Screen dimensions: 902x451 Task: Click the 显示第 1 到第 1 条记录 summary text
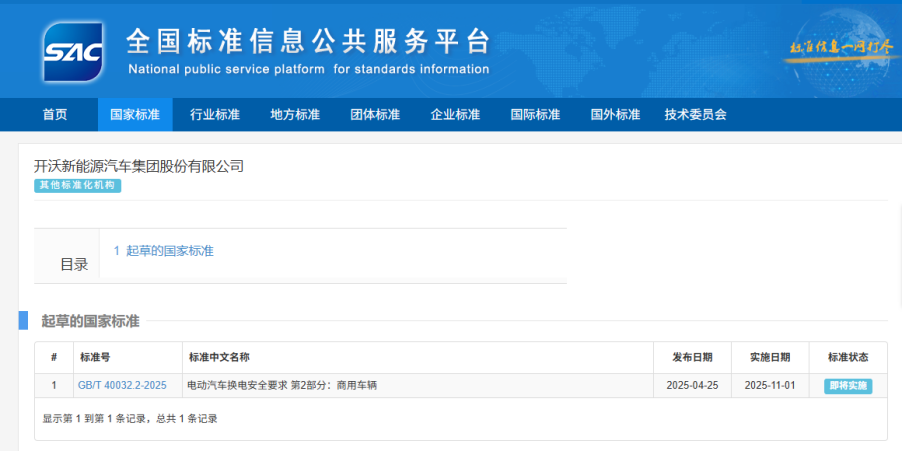point(129,419)
